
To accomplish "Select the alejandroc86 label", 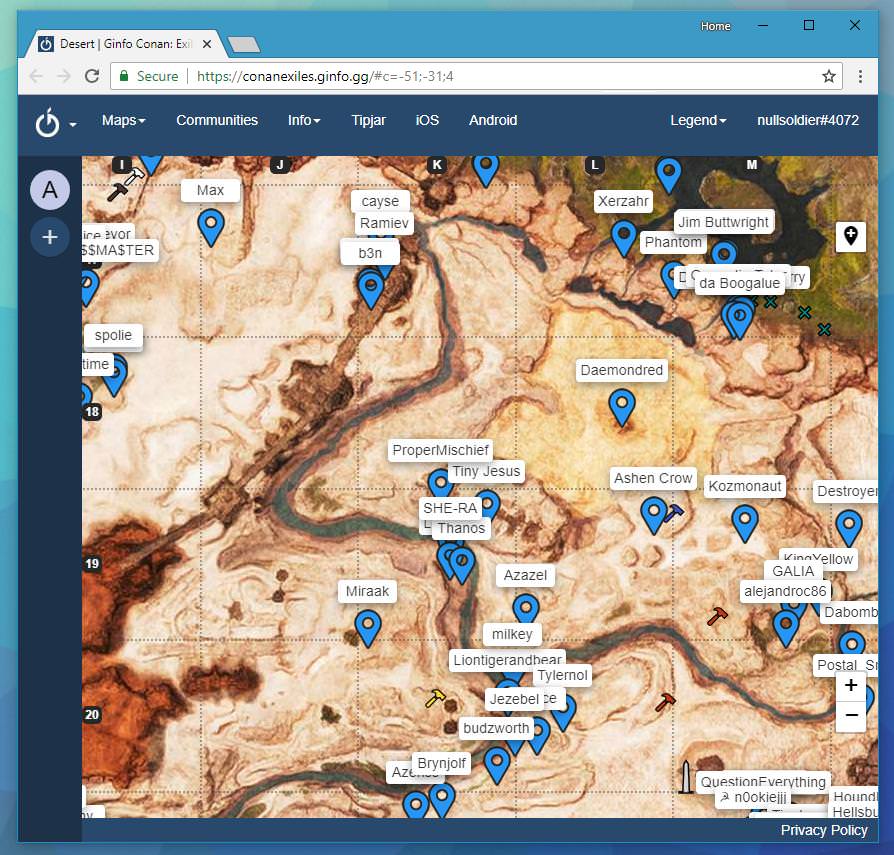I will [x=785, y=591].
